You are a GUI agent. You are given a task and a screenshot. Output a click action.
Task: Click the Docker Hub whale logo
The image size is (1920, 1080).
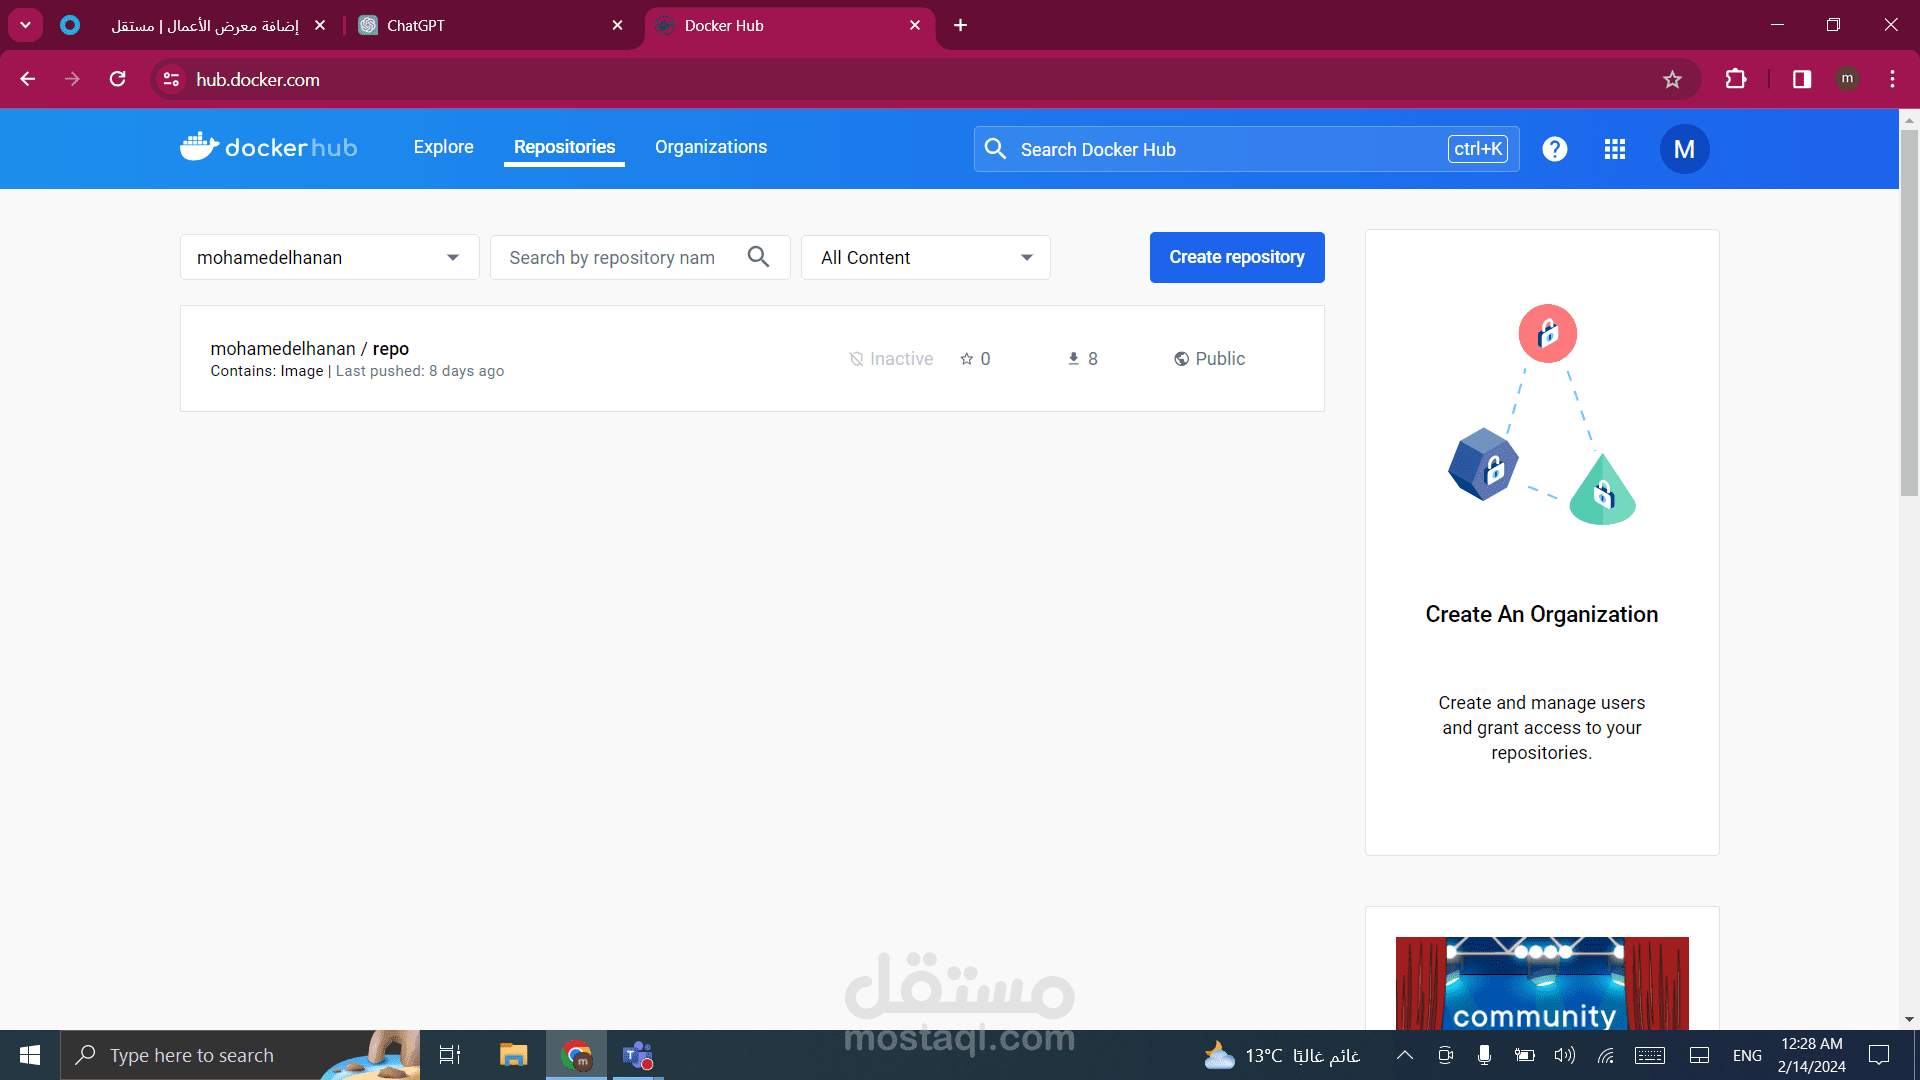tap(268, 147)
